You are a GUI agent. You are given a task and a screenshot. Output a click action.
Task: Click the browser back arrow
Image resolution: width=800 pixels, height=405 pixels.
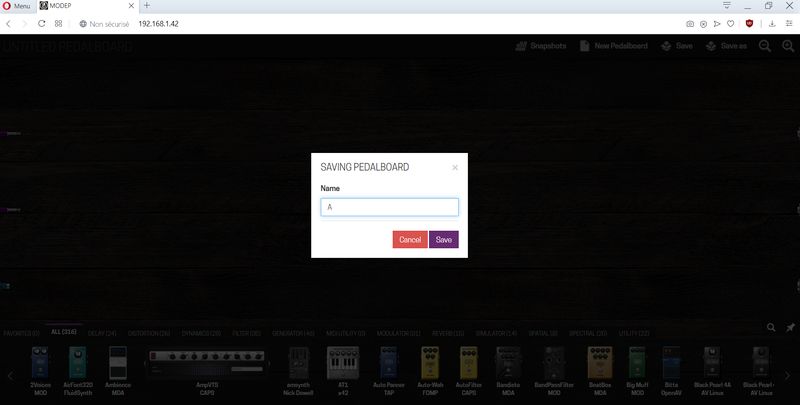9,23
